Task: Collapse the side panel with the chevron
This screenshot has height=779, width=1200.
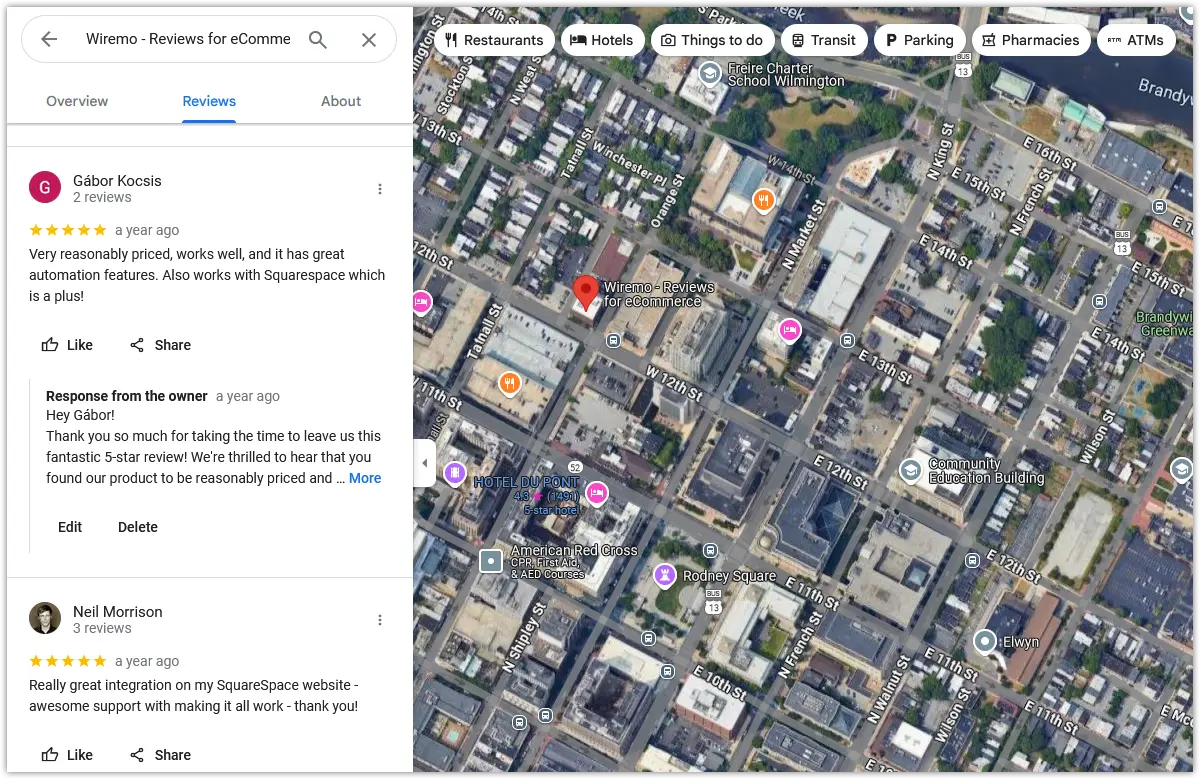Action: (423, 463)
